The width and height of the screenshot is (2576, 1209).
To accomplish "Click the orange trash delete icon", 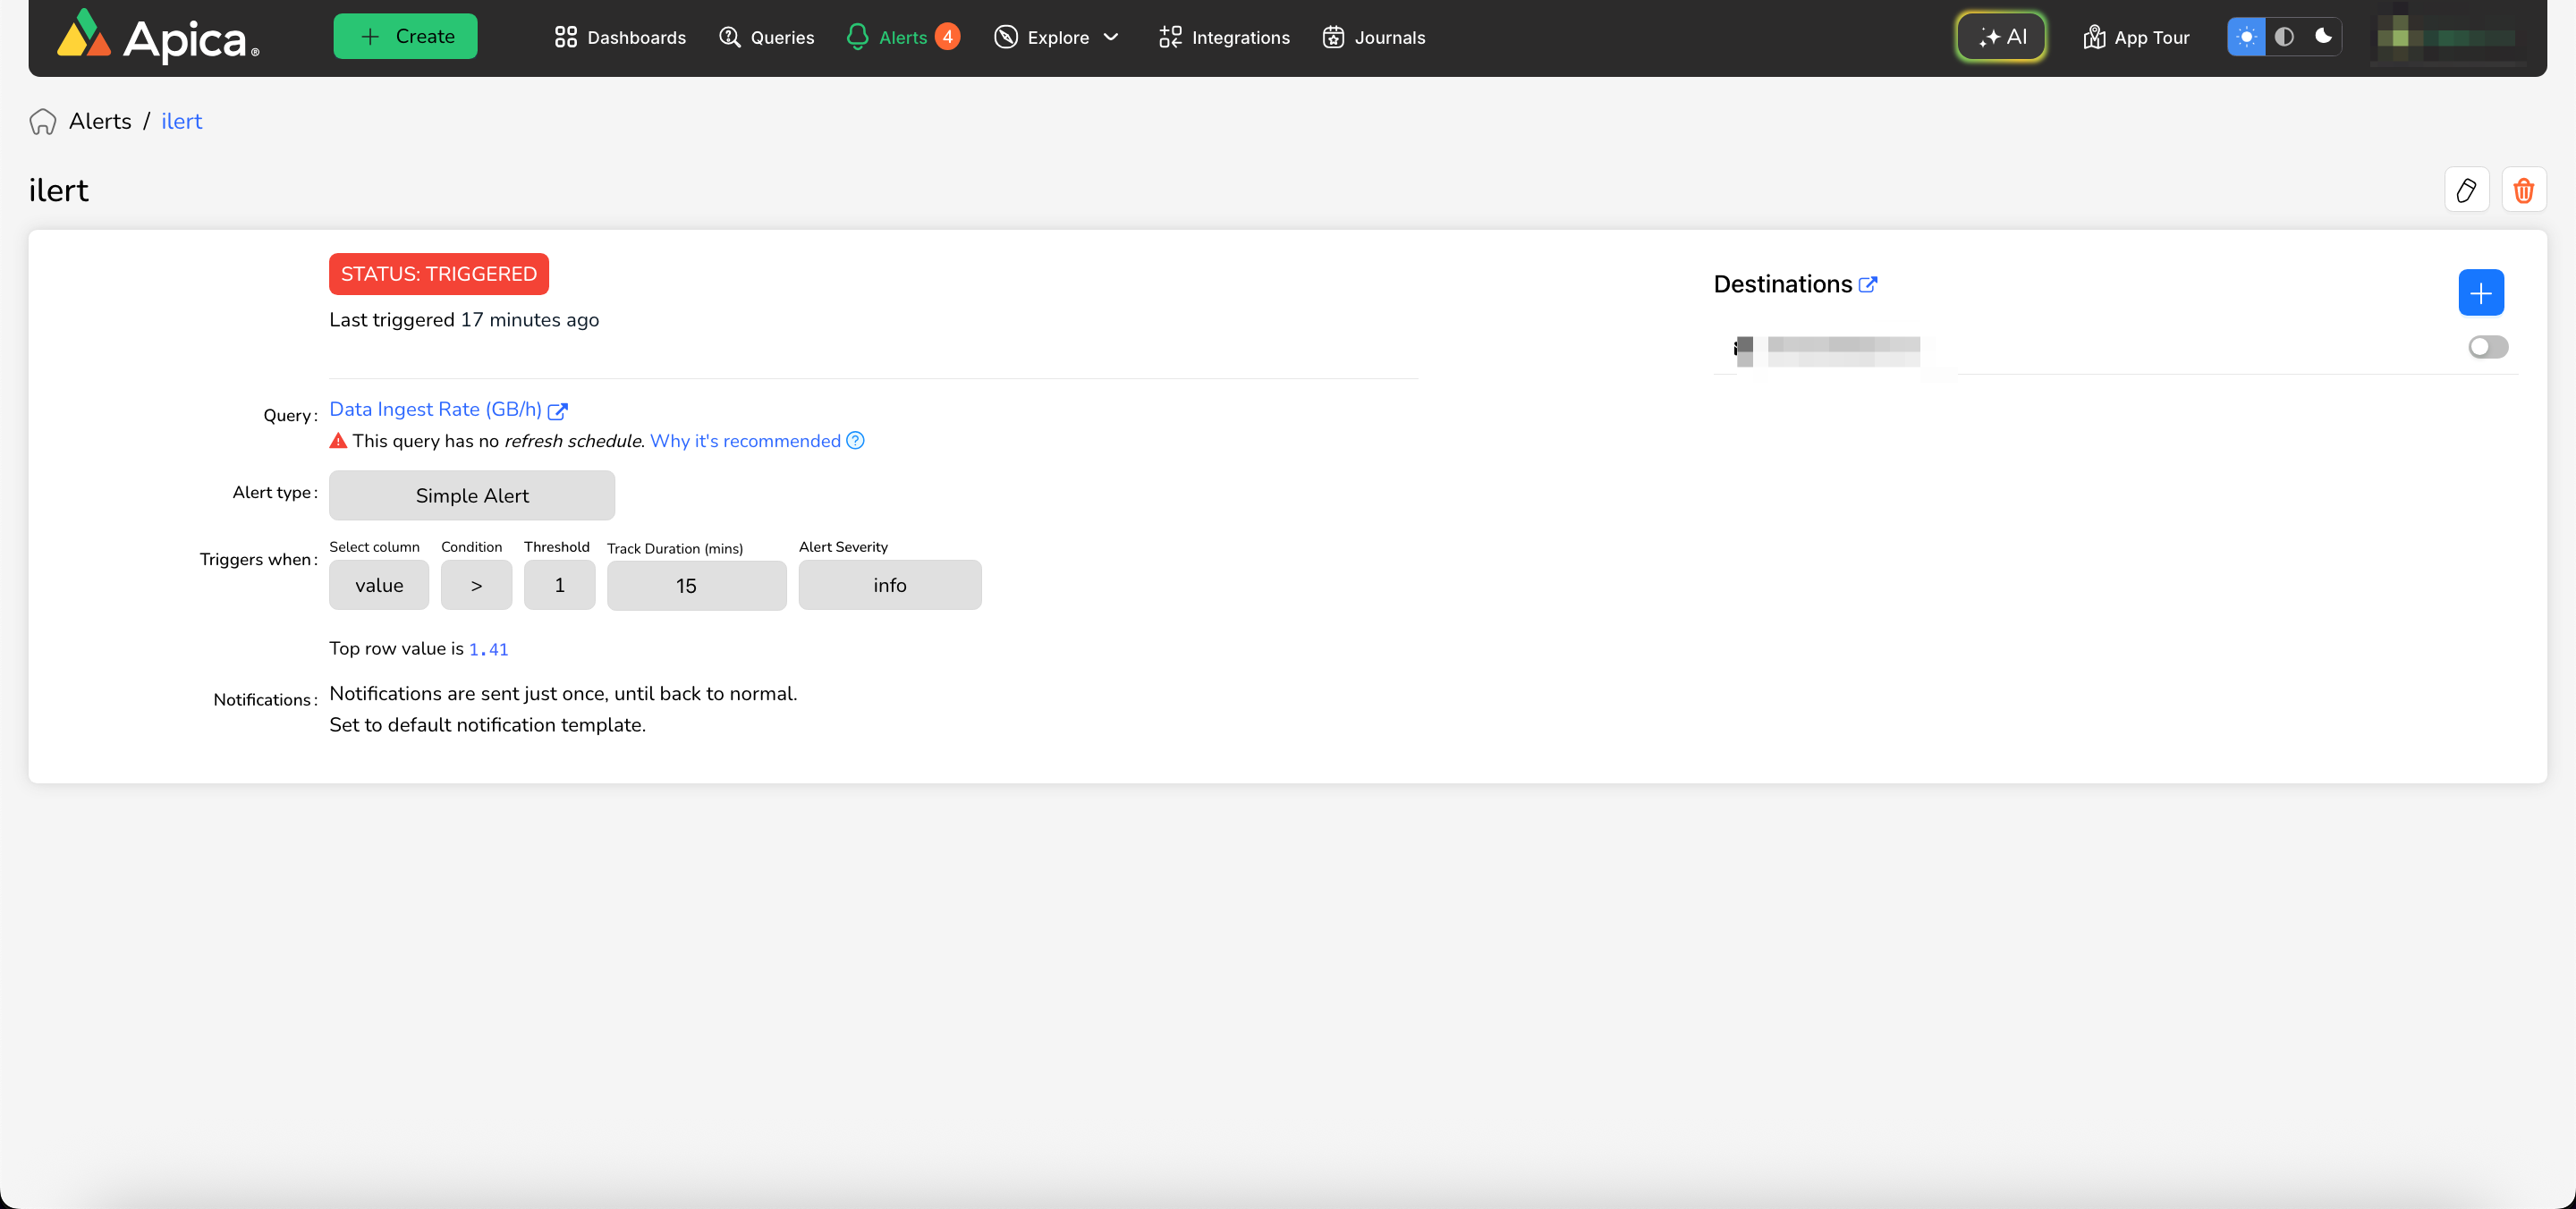I will click(x=2523, y=190).
